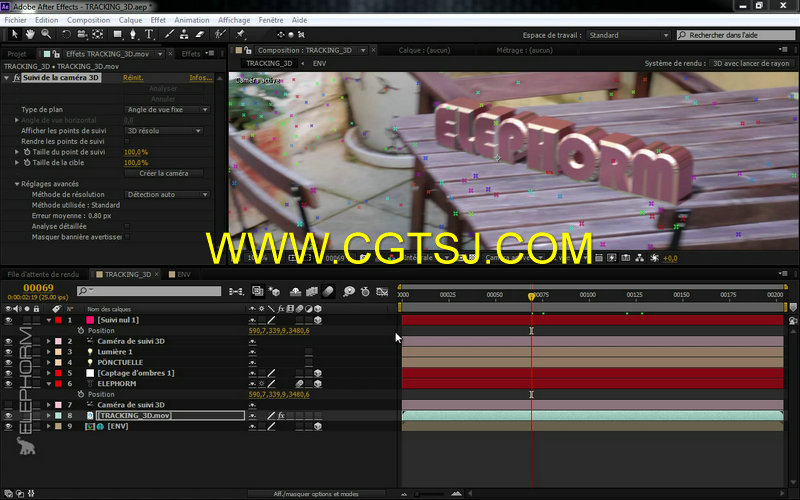Image resolution: width=800 pixels, height=500 pixels.
Task: Open the Effet menu
Action: point(158,20)
